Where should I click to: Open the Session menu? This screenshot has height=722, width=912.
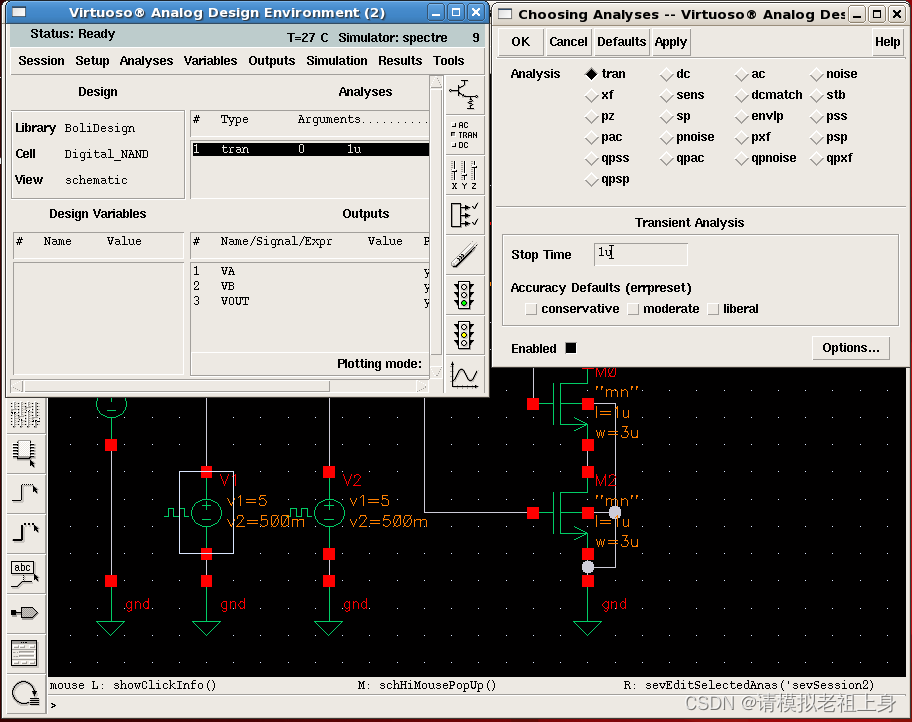click(x=41, y=61)
